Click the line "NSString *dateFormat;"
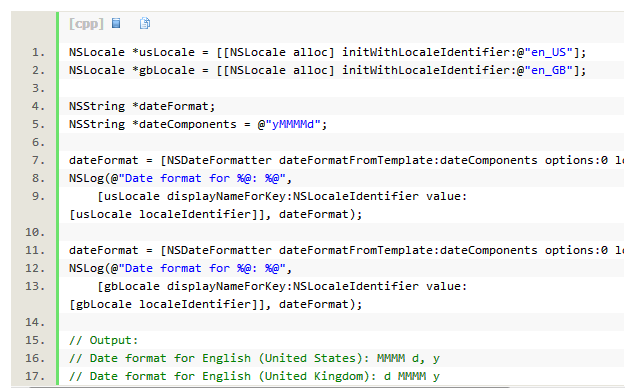Viewport: 629px width, 388px height. click(x=142, y=106)
